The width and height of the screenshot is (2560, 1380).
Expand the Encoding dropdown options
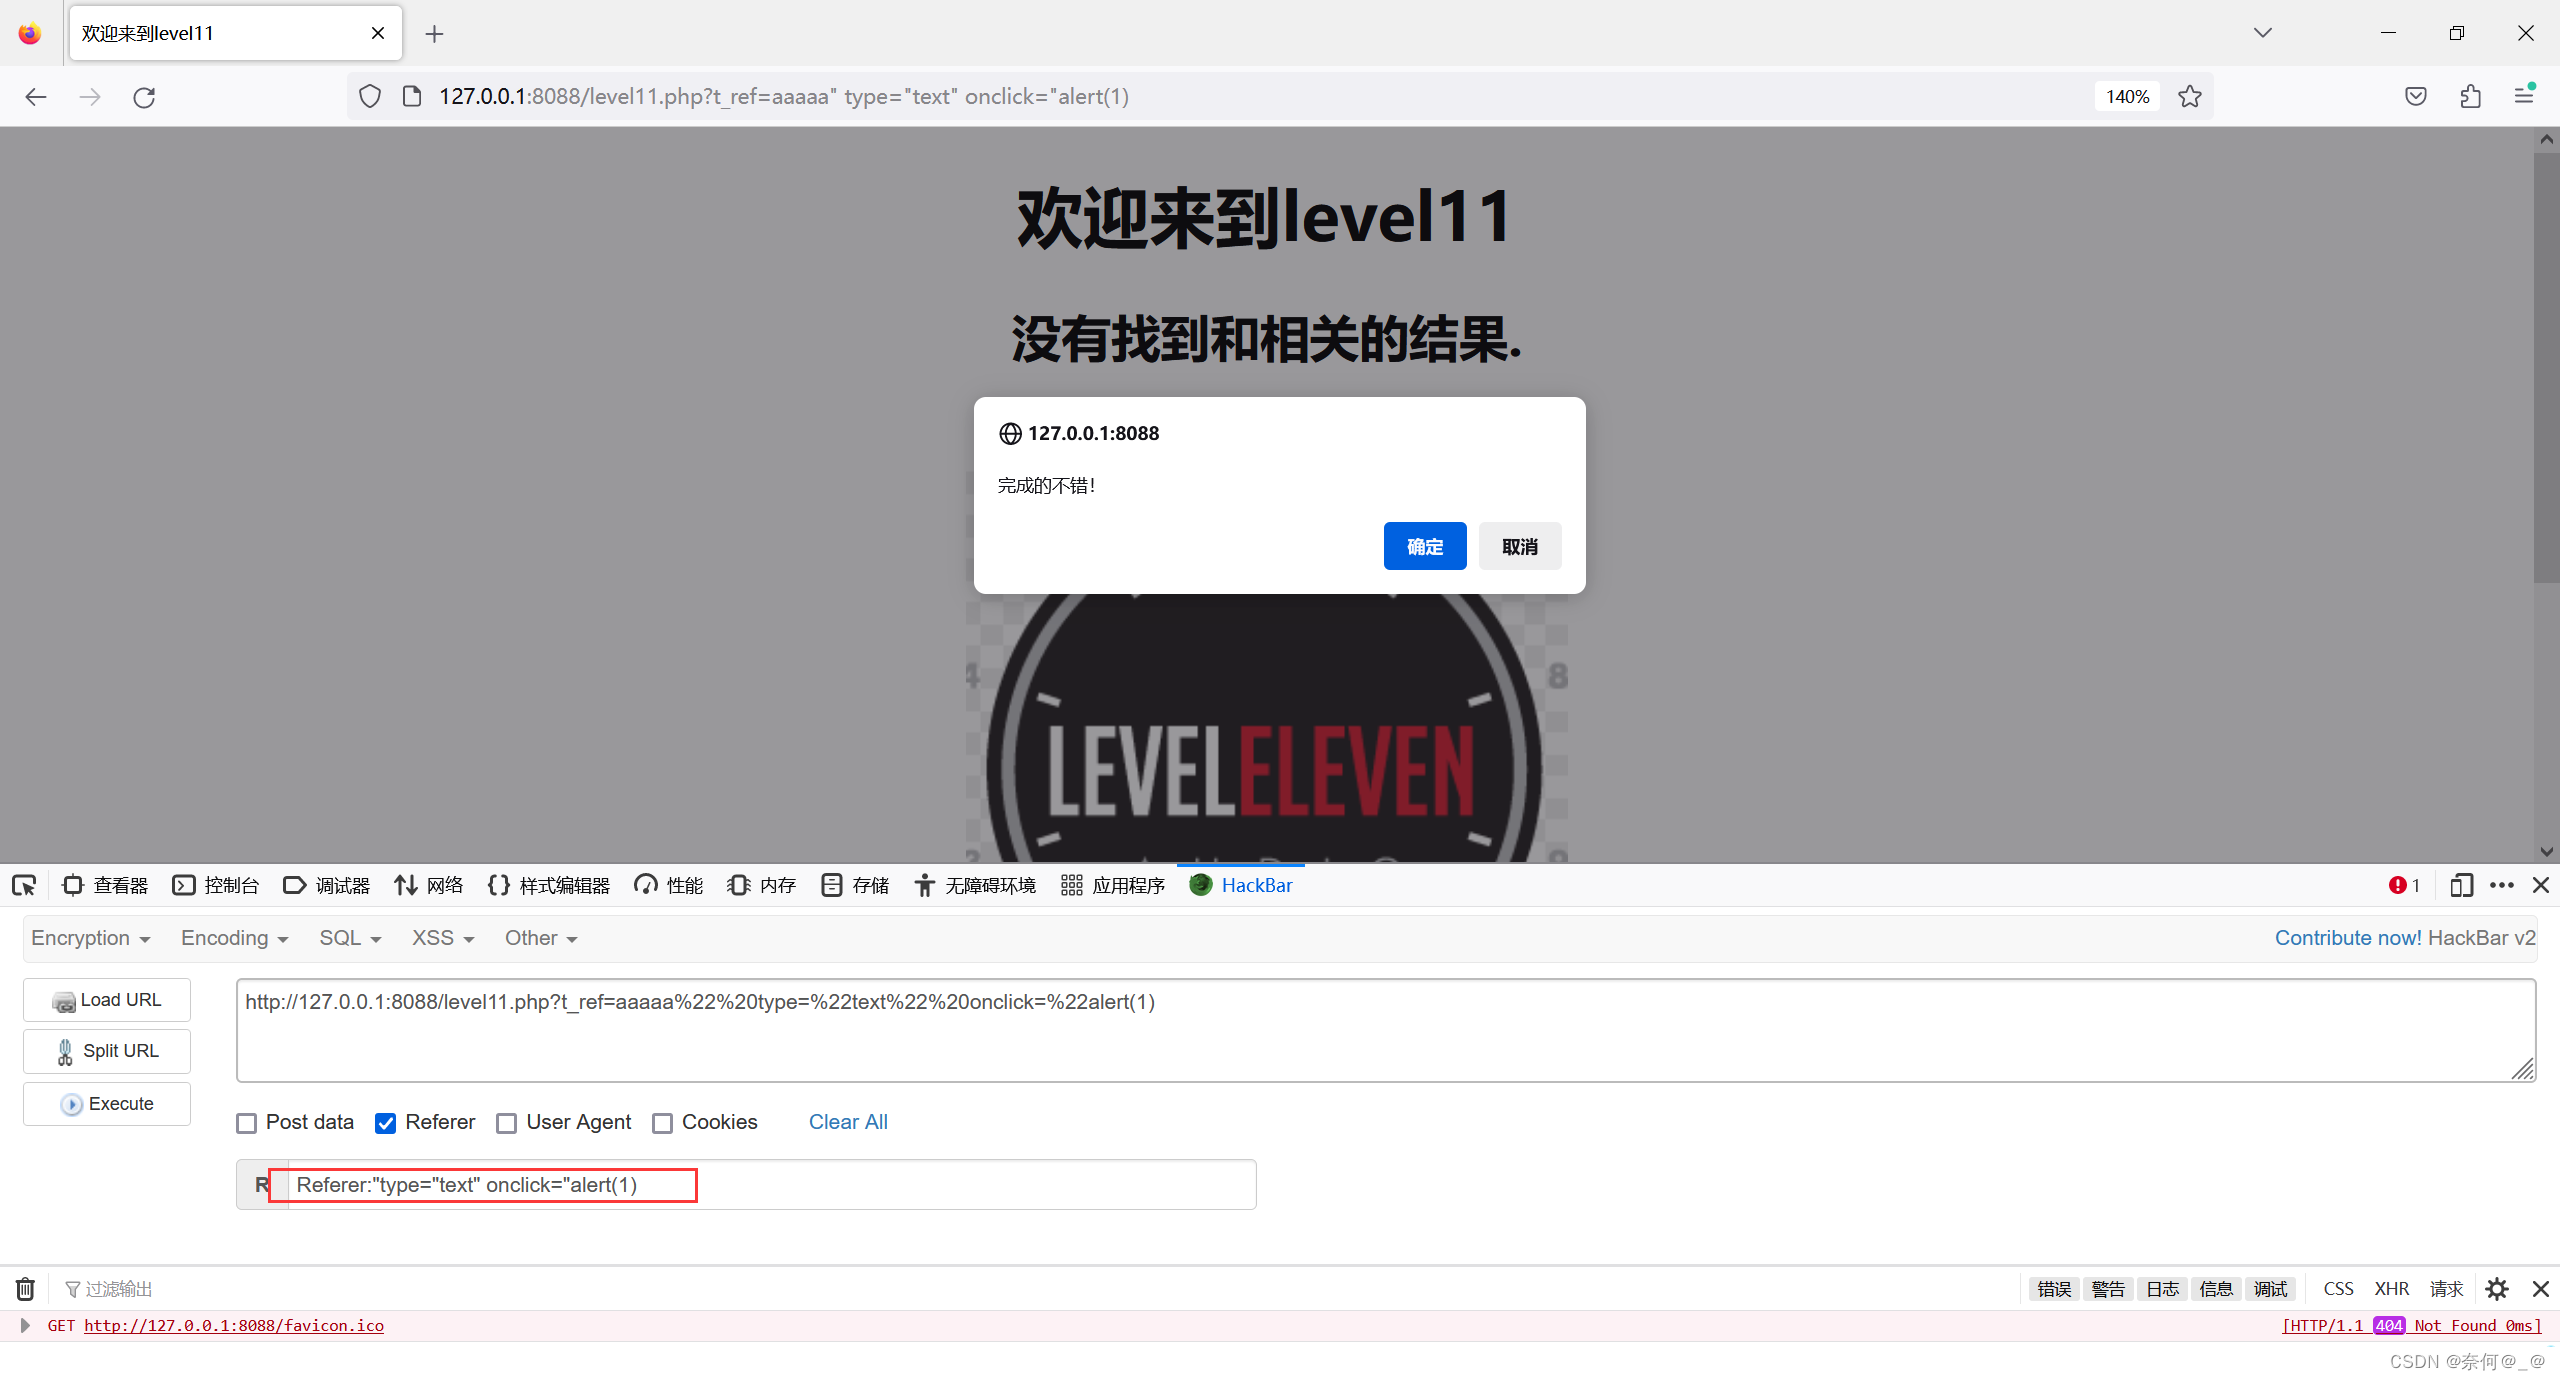pyautogui.click(x=233, y=936)
